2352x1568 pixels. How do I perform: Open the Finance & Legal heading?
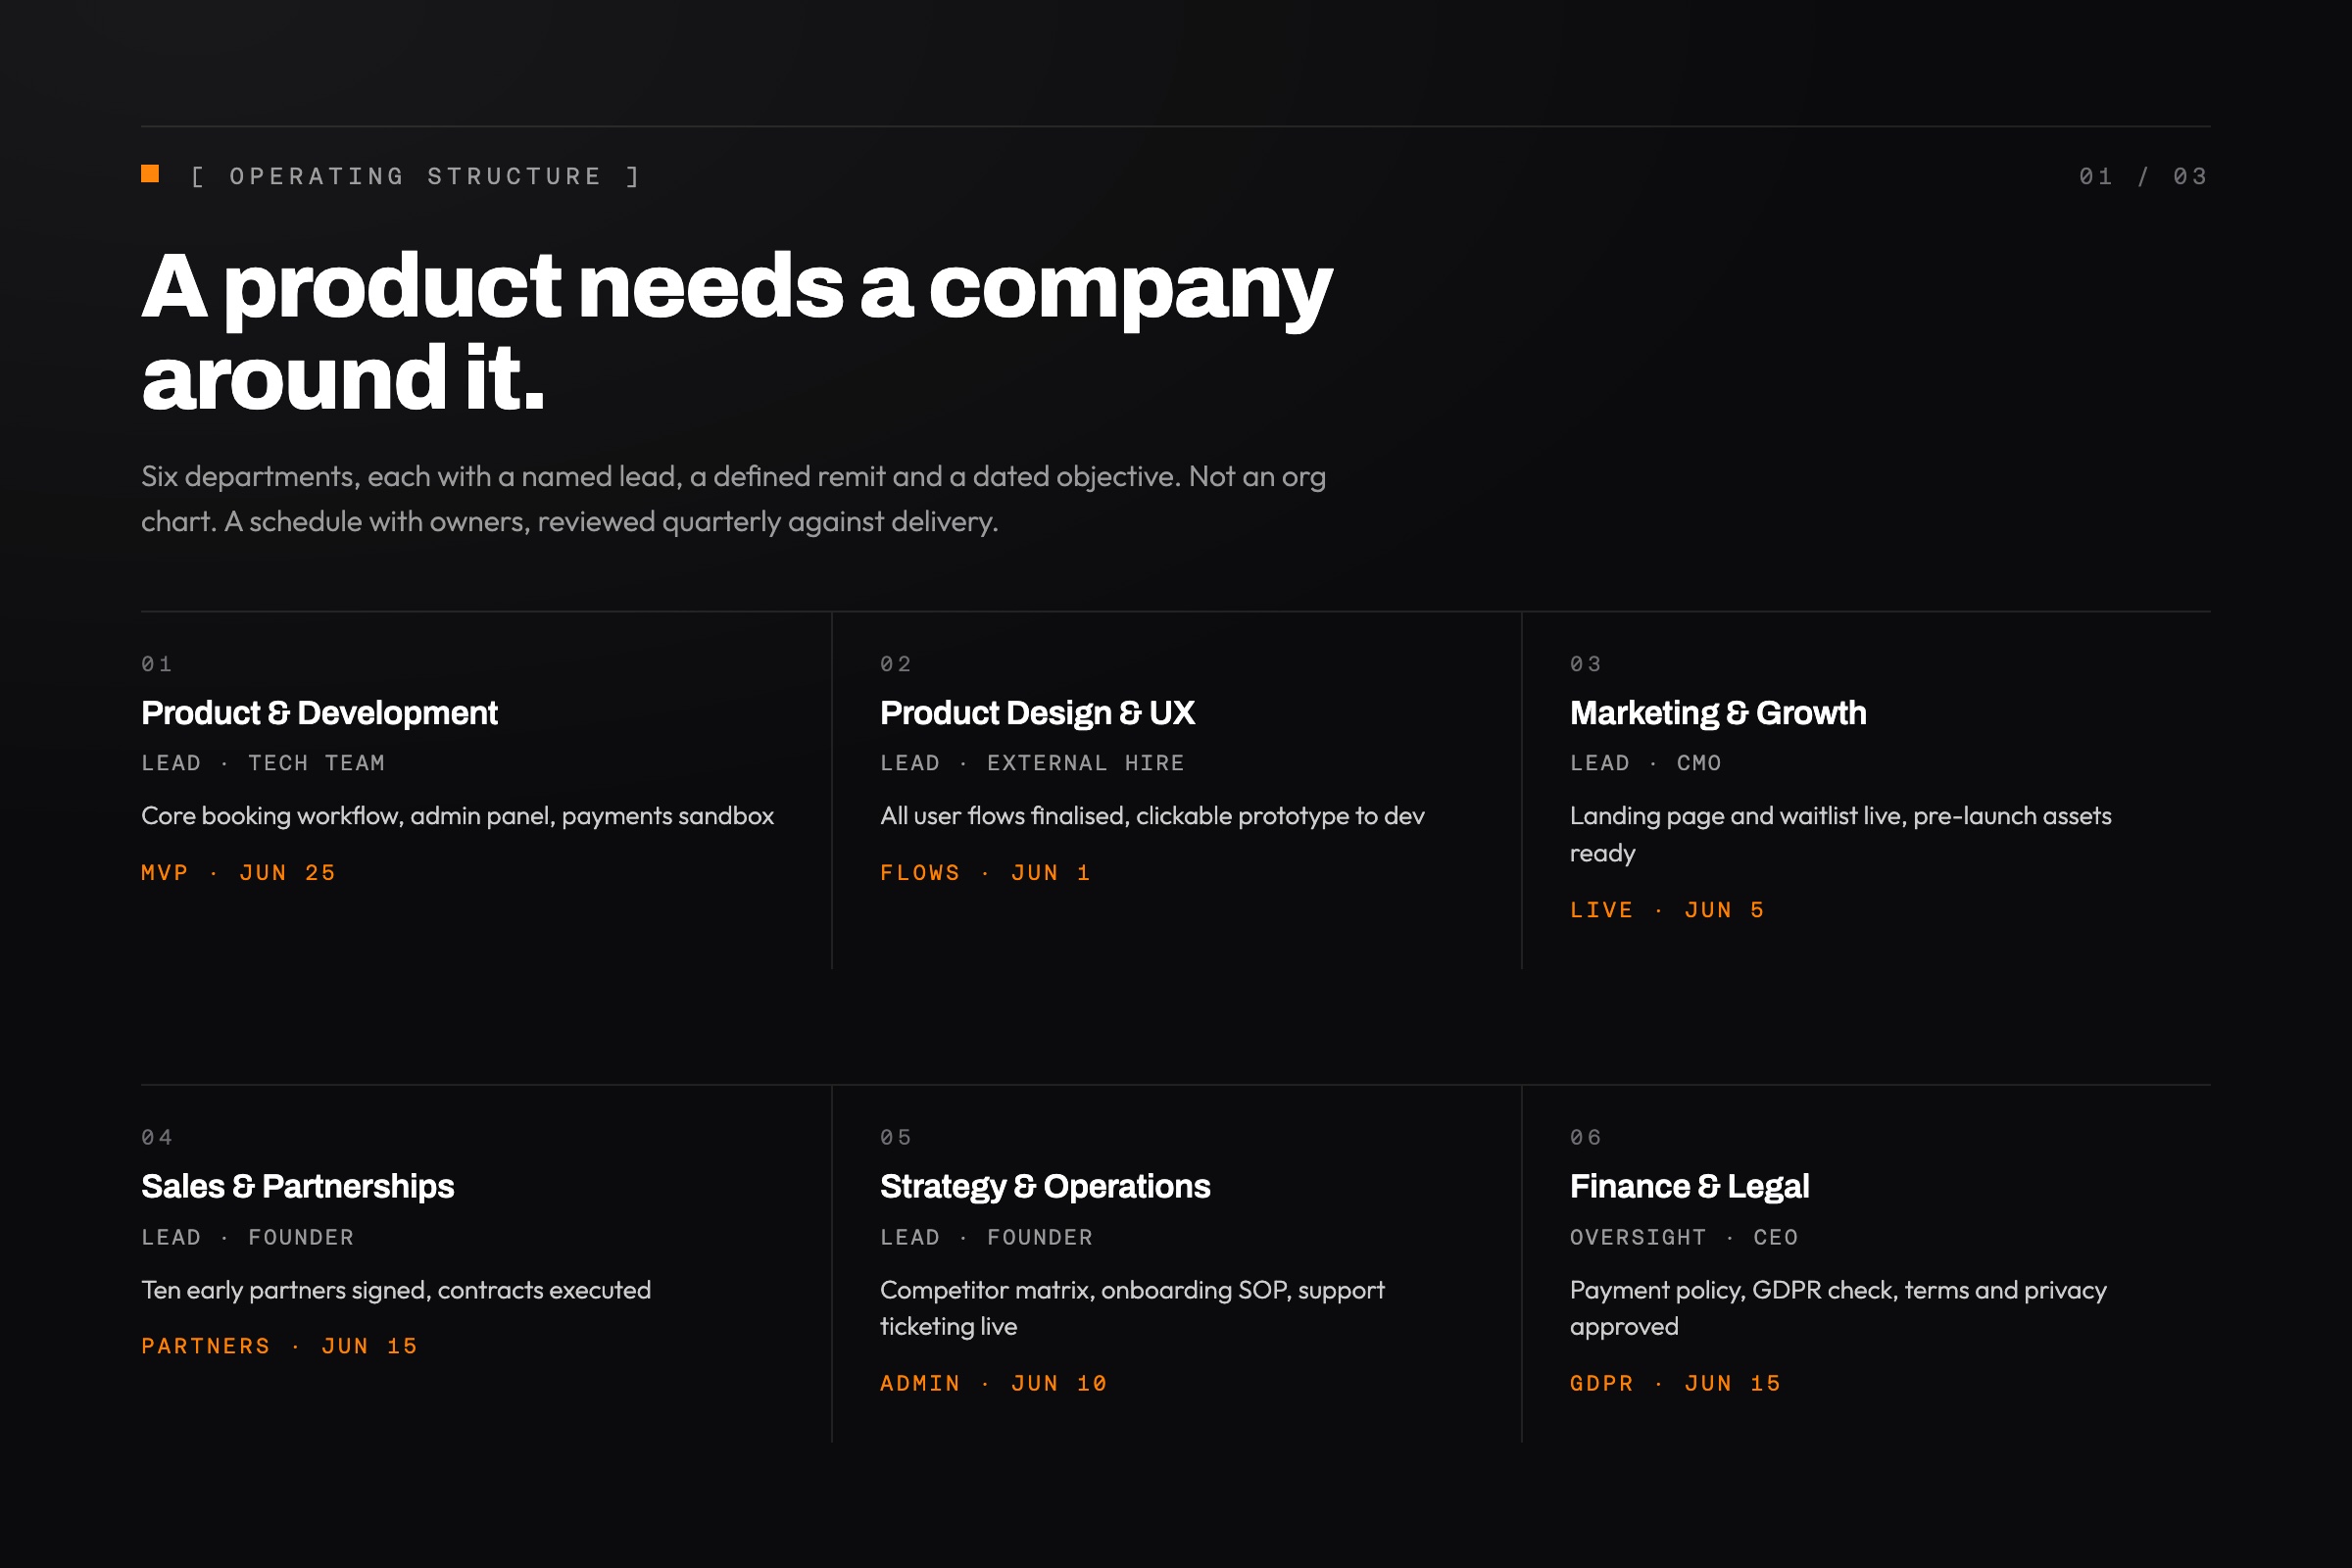1689,1186
